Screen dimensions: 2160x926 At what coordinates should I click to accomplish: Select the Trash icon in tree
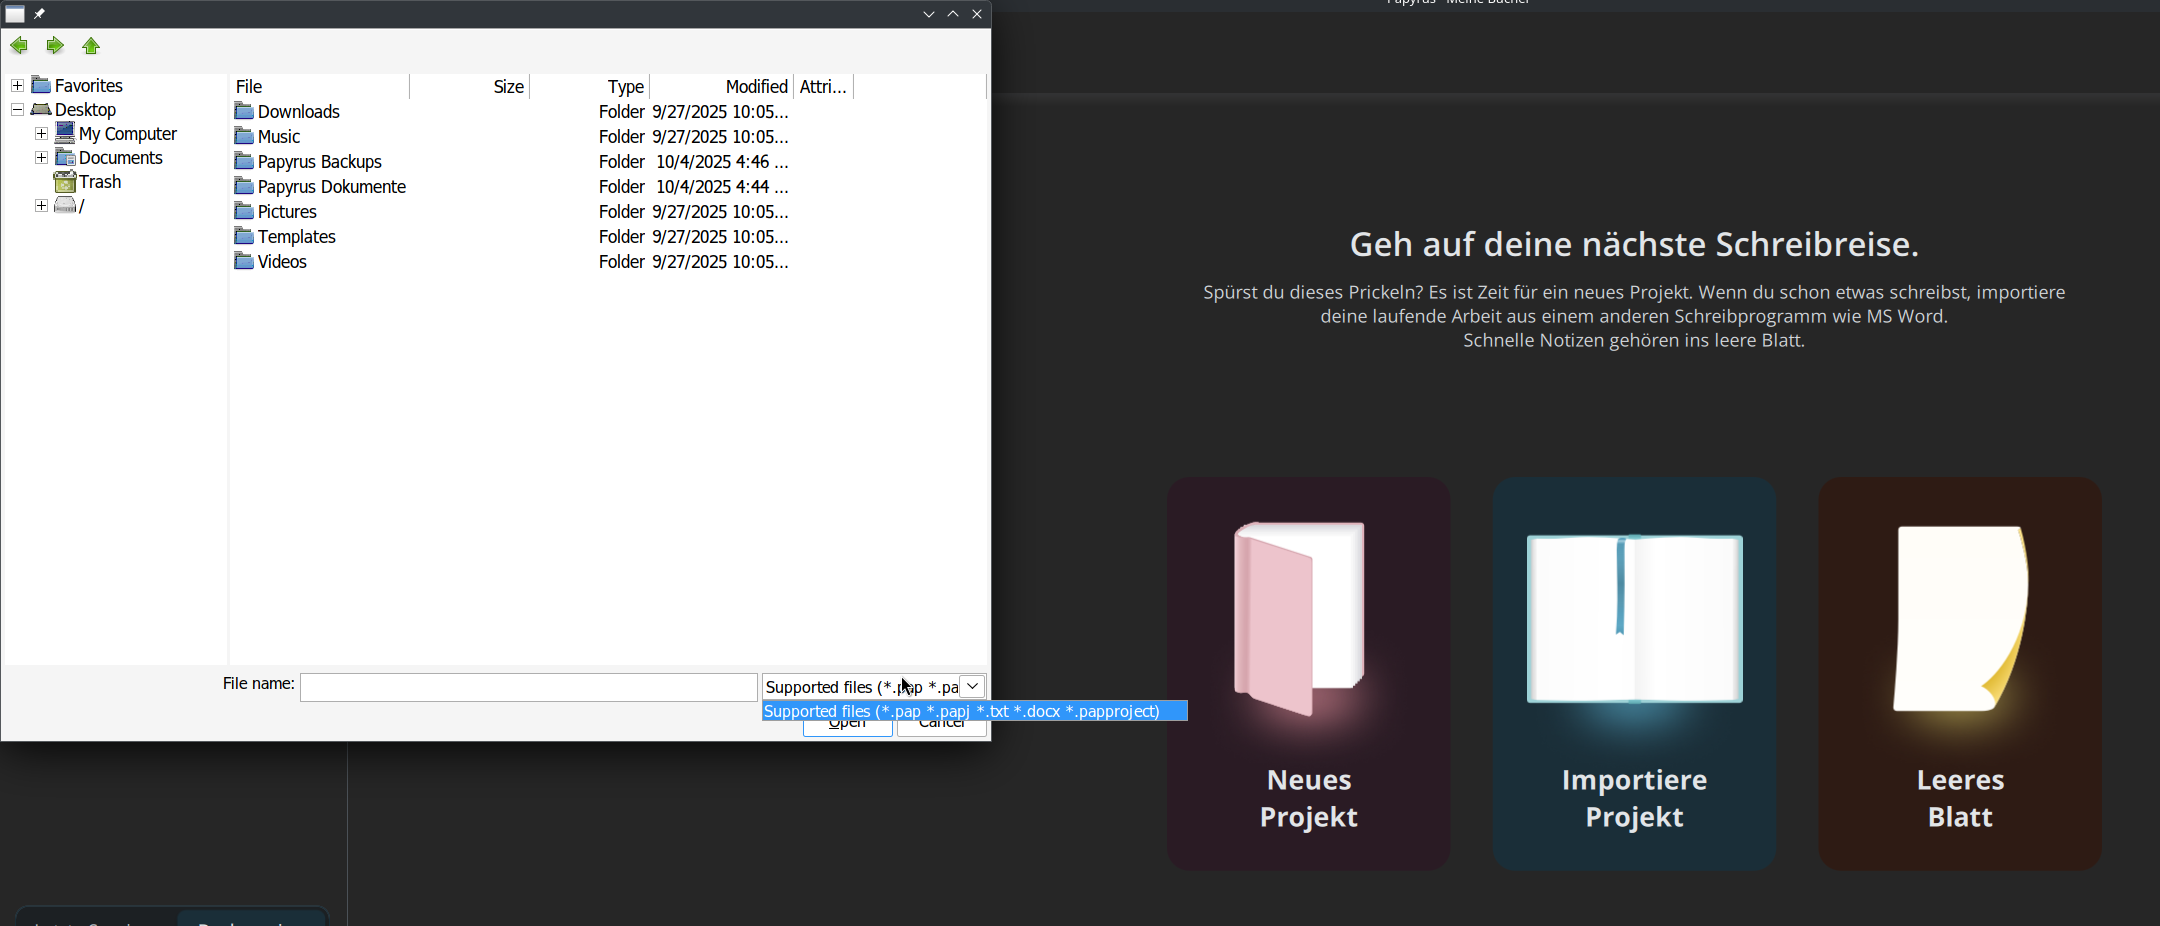pos(65,182)
